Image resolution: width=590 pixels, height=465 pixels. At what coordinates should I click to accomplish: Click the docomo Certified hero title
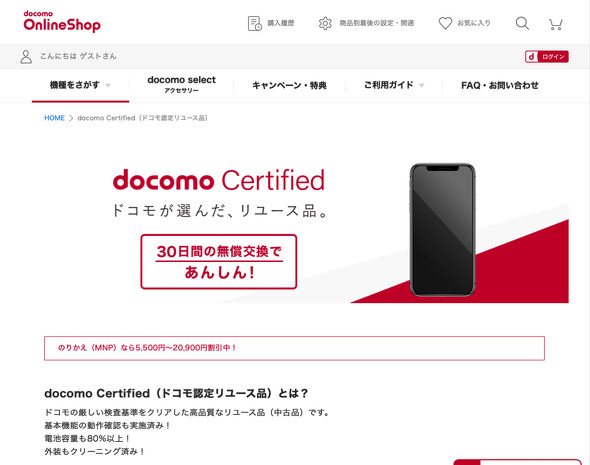[x=219, y=180]
